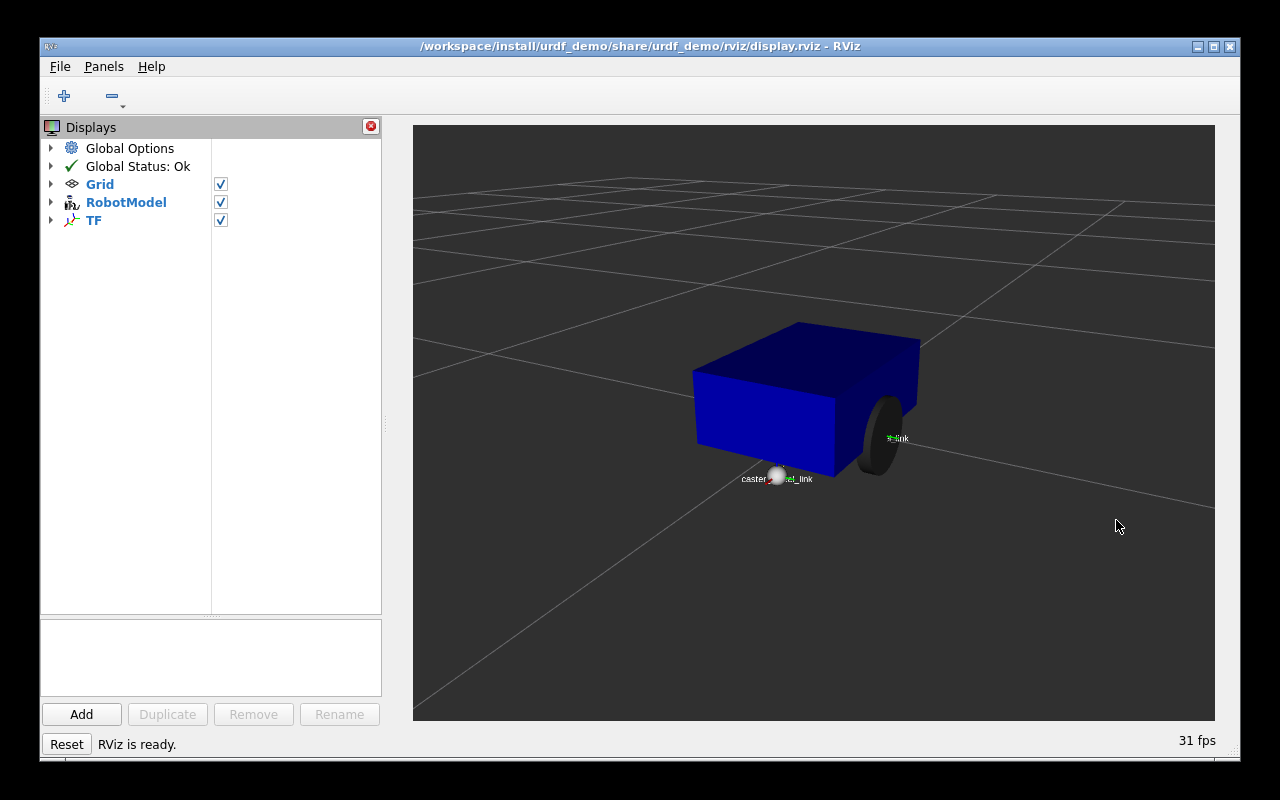
Task: Click the RobotModel robot icon
Action: [72, 202]
